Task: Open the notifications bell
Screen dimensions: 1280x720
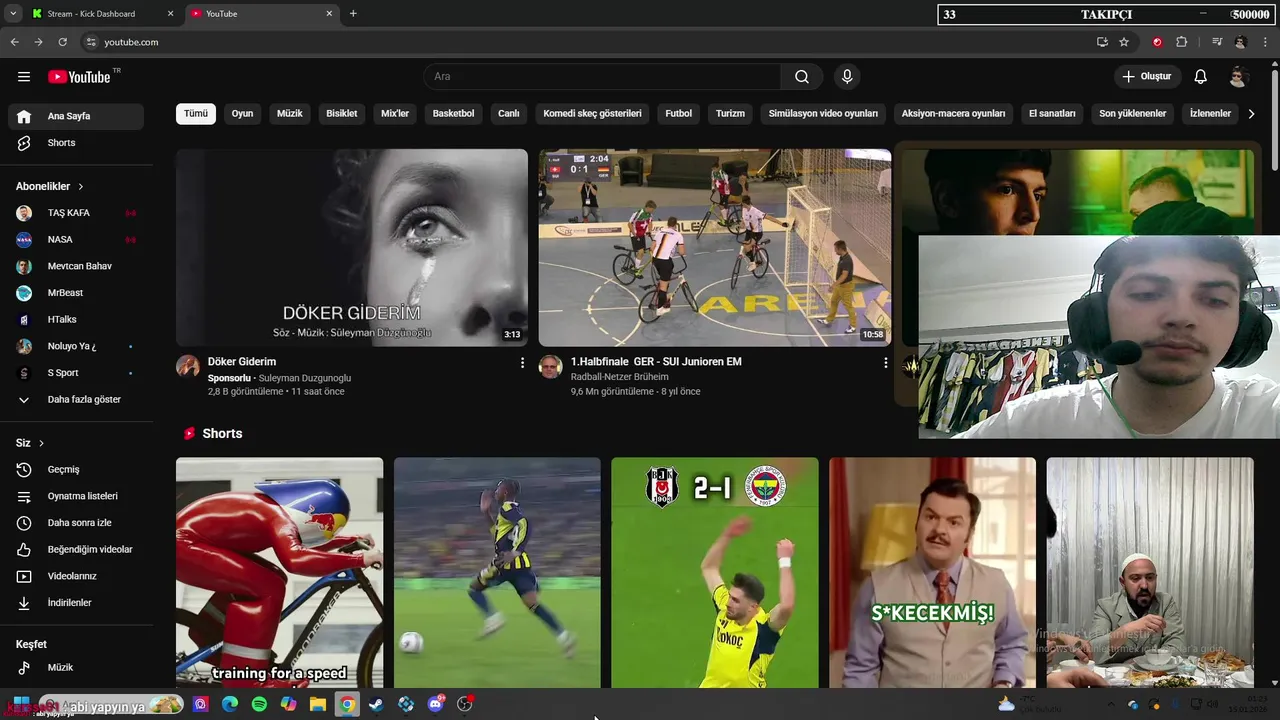Action: (x=1201, y=77)
